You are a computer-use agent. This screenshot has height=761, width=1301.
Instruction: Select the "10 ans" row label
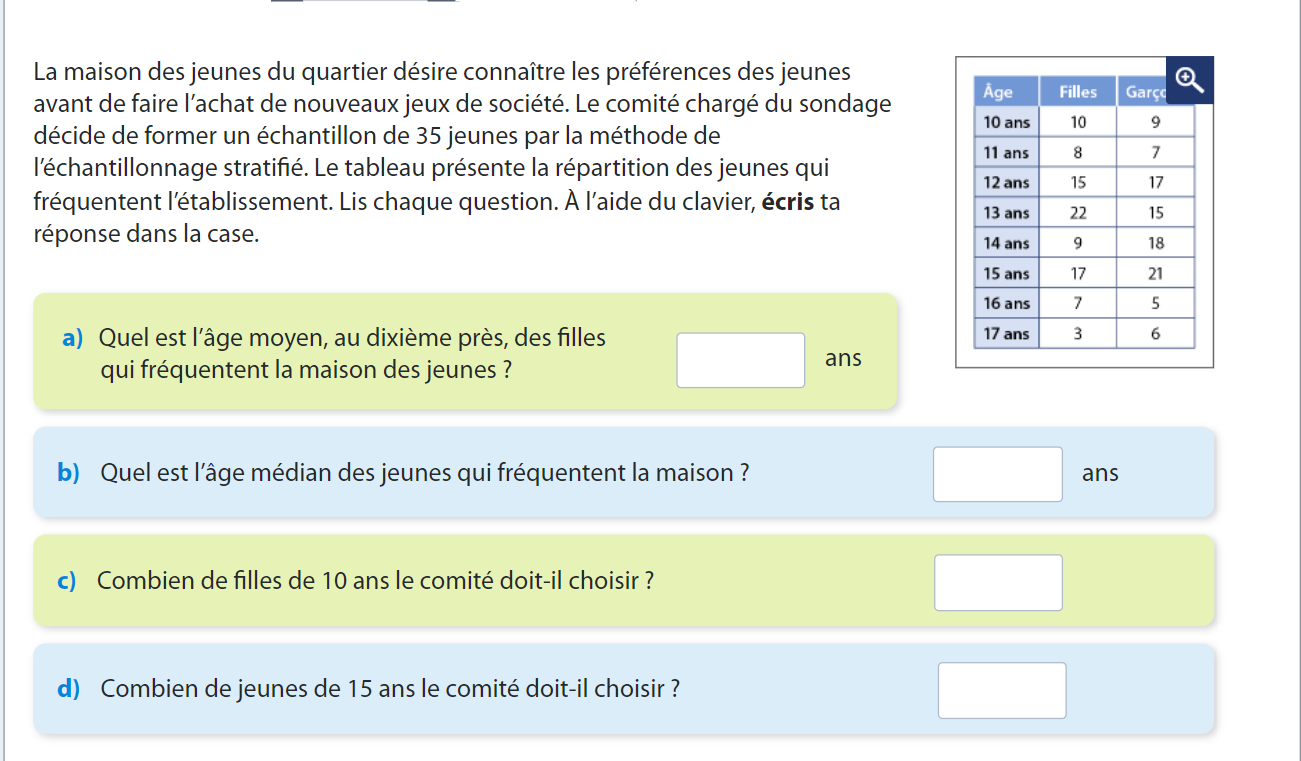tap(1006, 122)
